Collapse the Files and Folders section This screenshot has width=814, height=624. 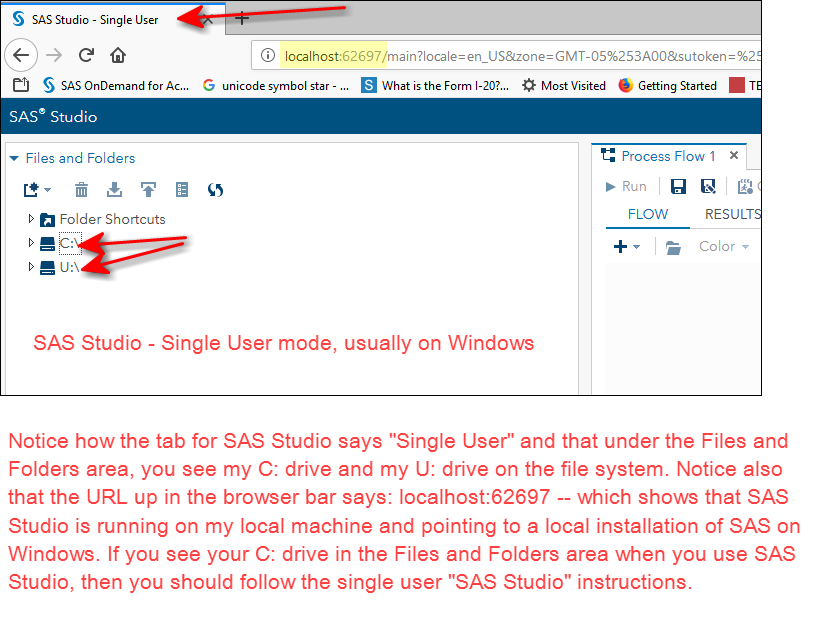(14, 158)
